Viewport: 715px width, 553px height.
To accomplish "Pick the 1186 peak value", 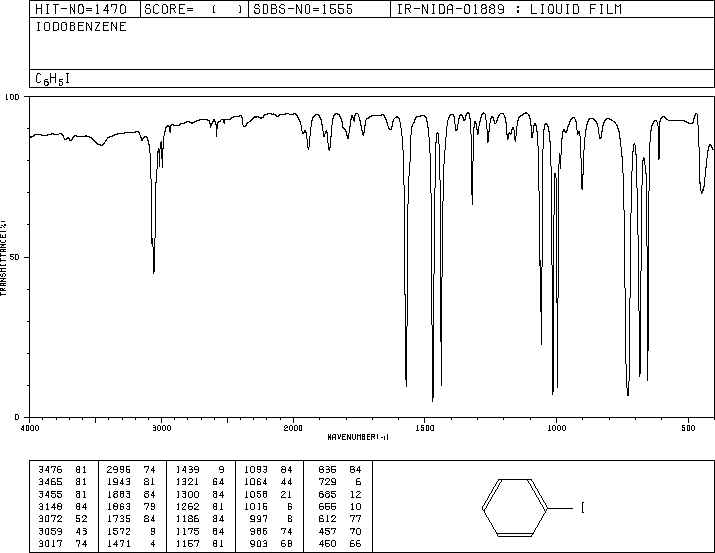I will coord(187,519).
